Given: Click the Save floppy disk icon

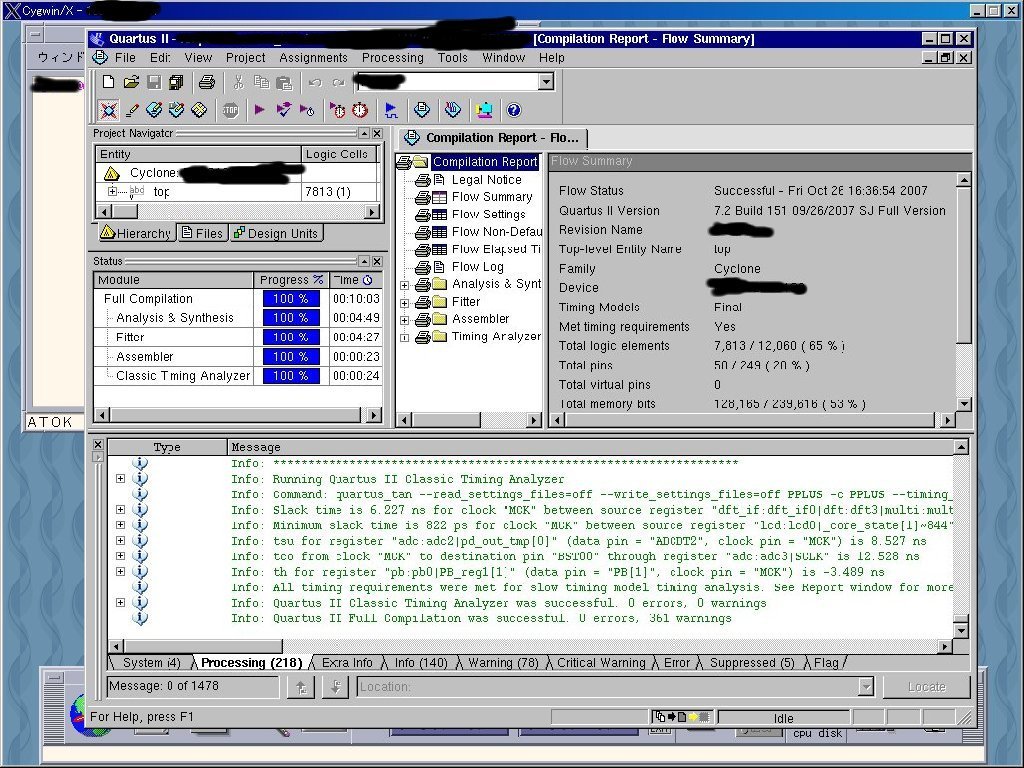Looking at the screenshot, I should (x=154, y=82).
